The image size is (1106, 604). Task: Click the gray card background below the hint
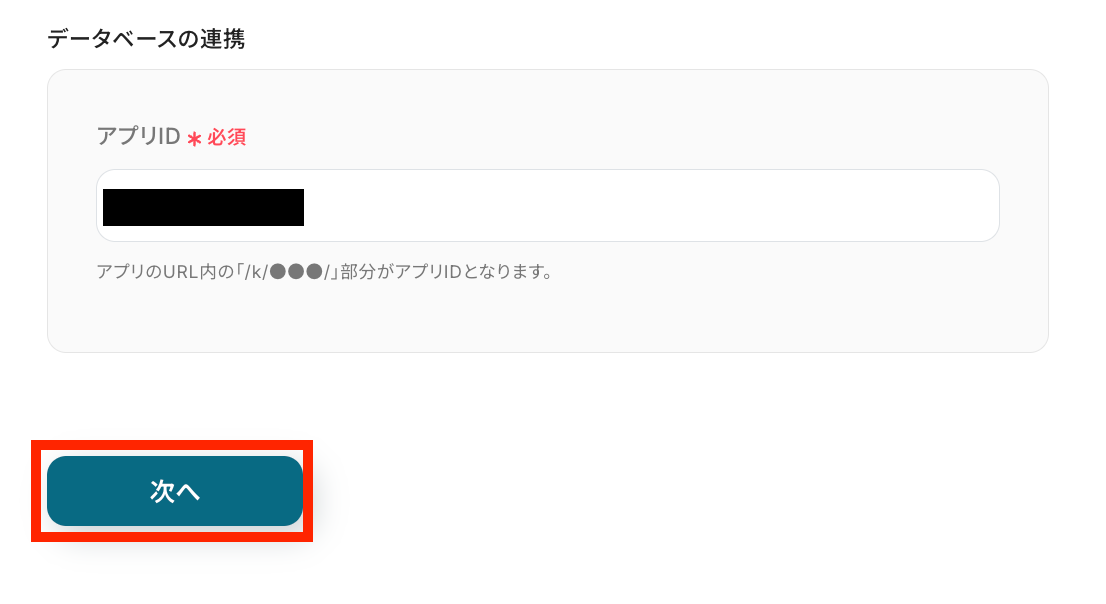pyautogui.click(x=547, y=318)
